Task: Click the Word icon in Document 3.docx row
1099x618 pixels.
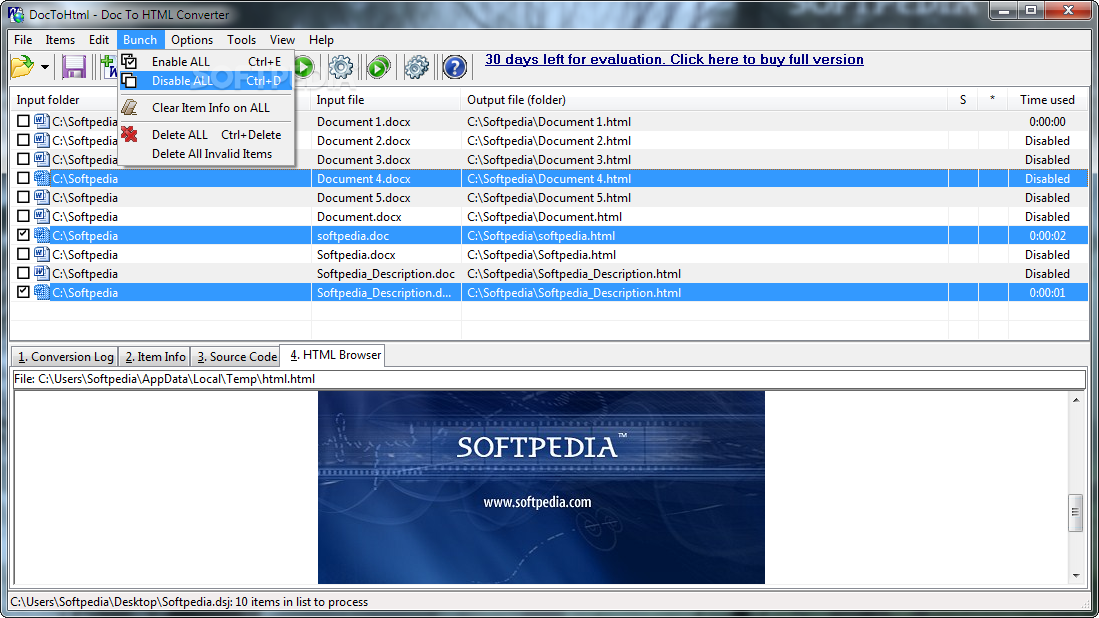Action: 41,159
